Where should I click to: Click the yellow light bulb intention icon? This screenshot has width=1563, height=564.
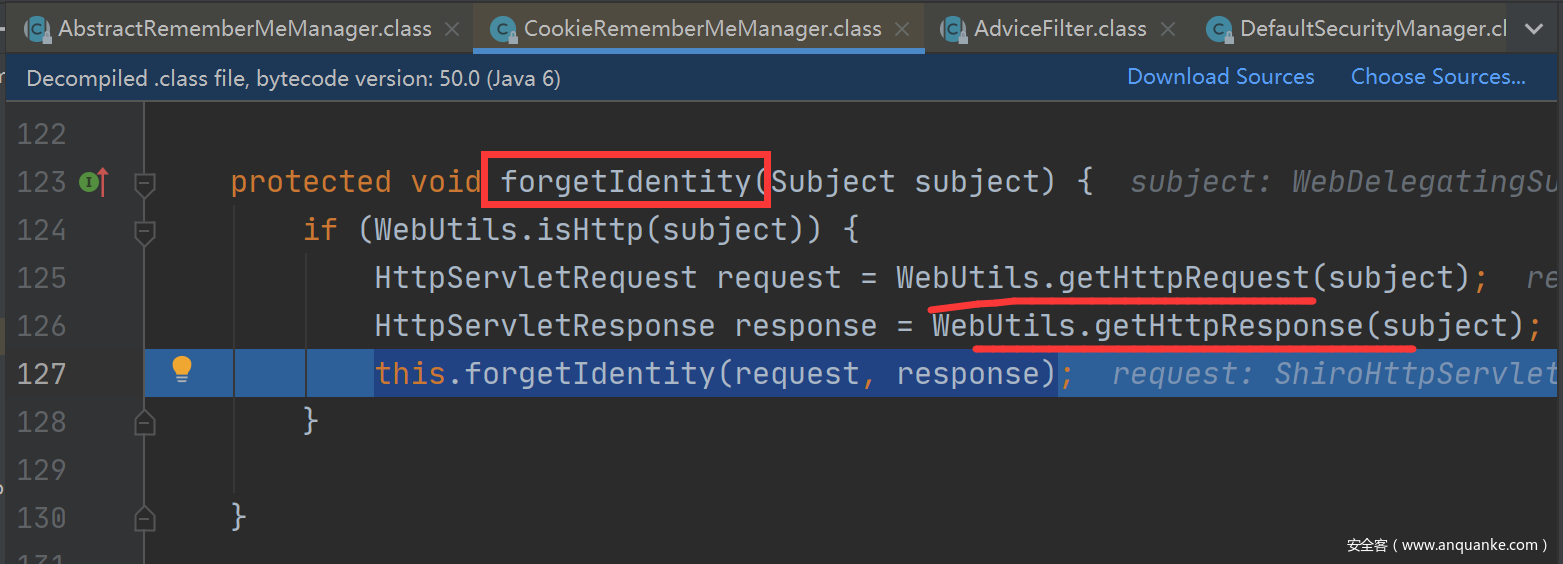pyautogui.click(x=181, y=369)
